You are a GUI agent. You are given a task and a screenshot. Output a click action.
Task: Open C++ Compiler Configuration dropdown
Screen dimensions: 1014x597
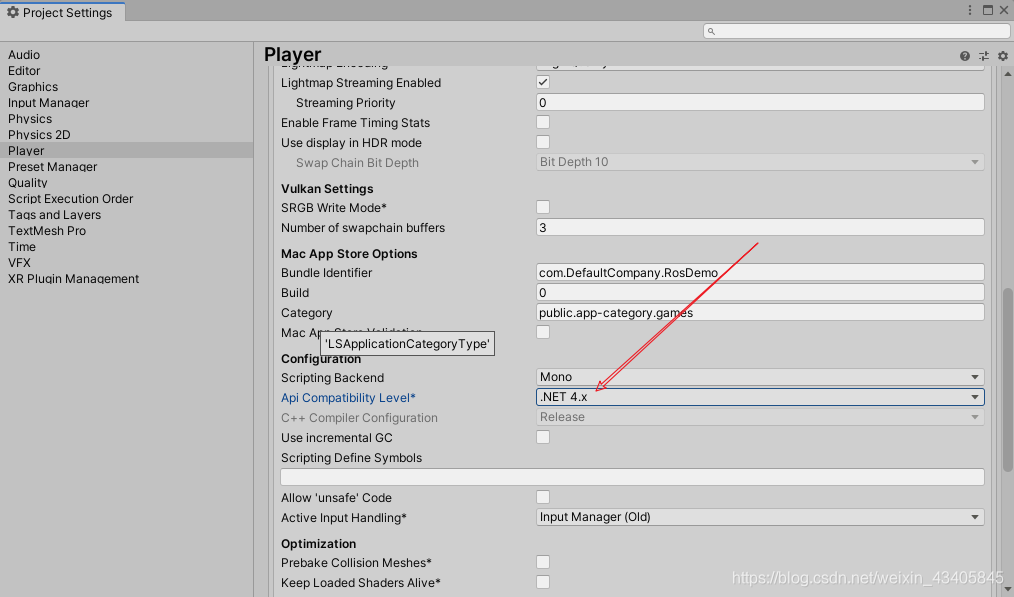coord(760,417)
